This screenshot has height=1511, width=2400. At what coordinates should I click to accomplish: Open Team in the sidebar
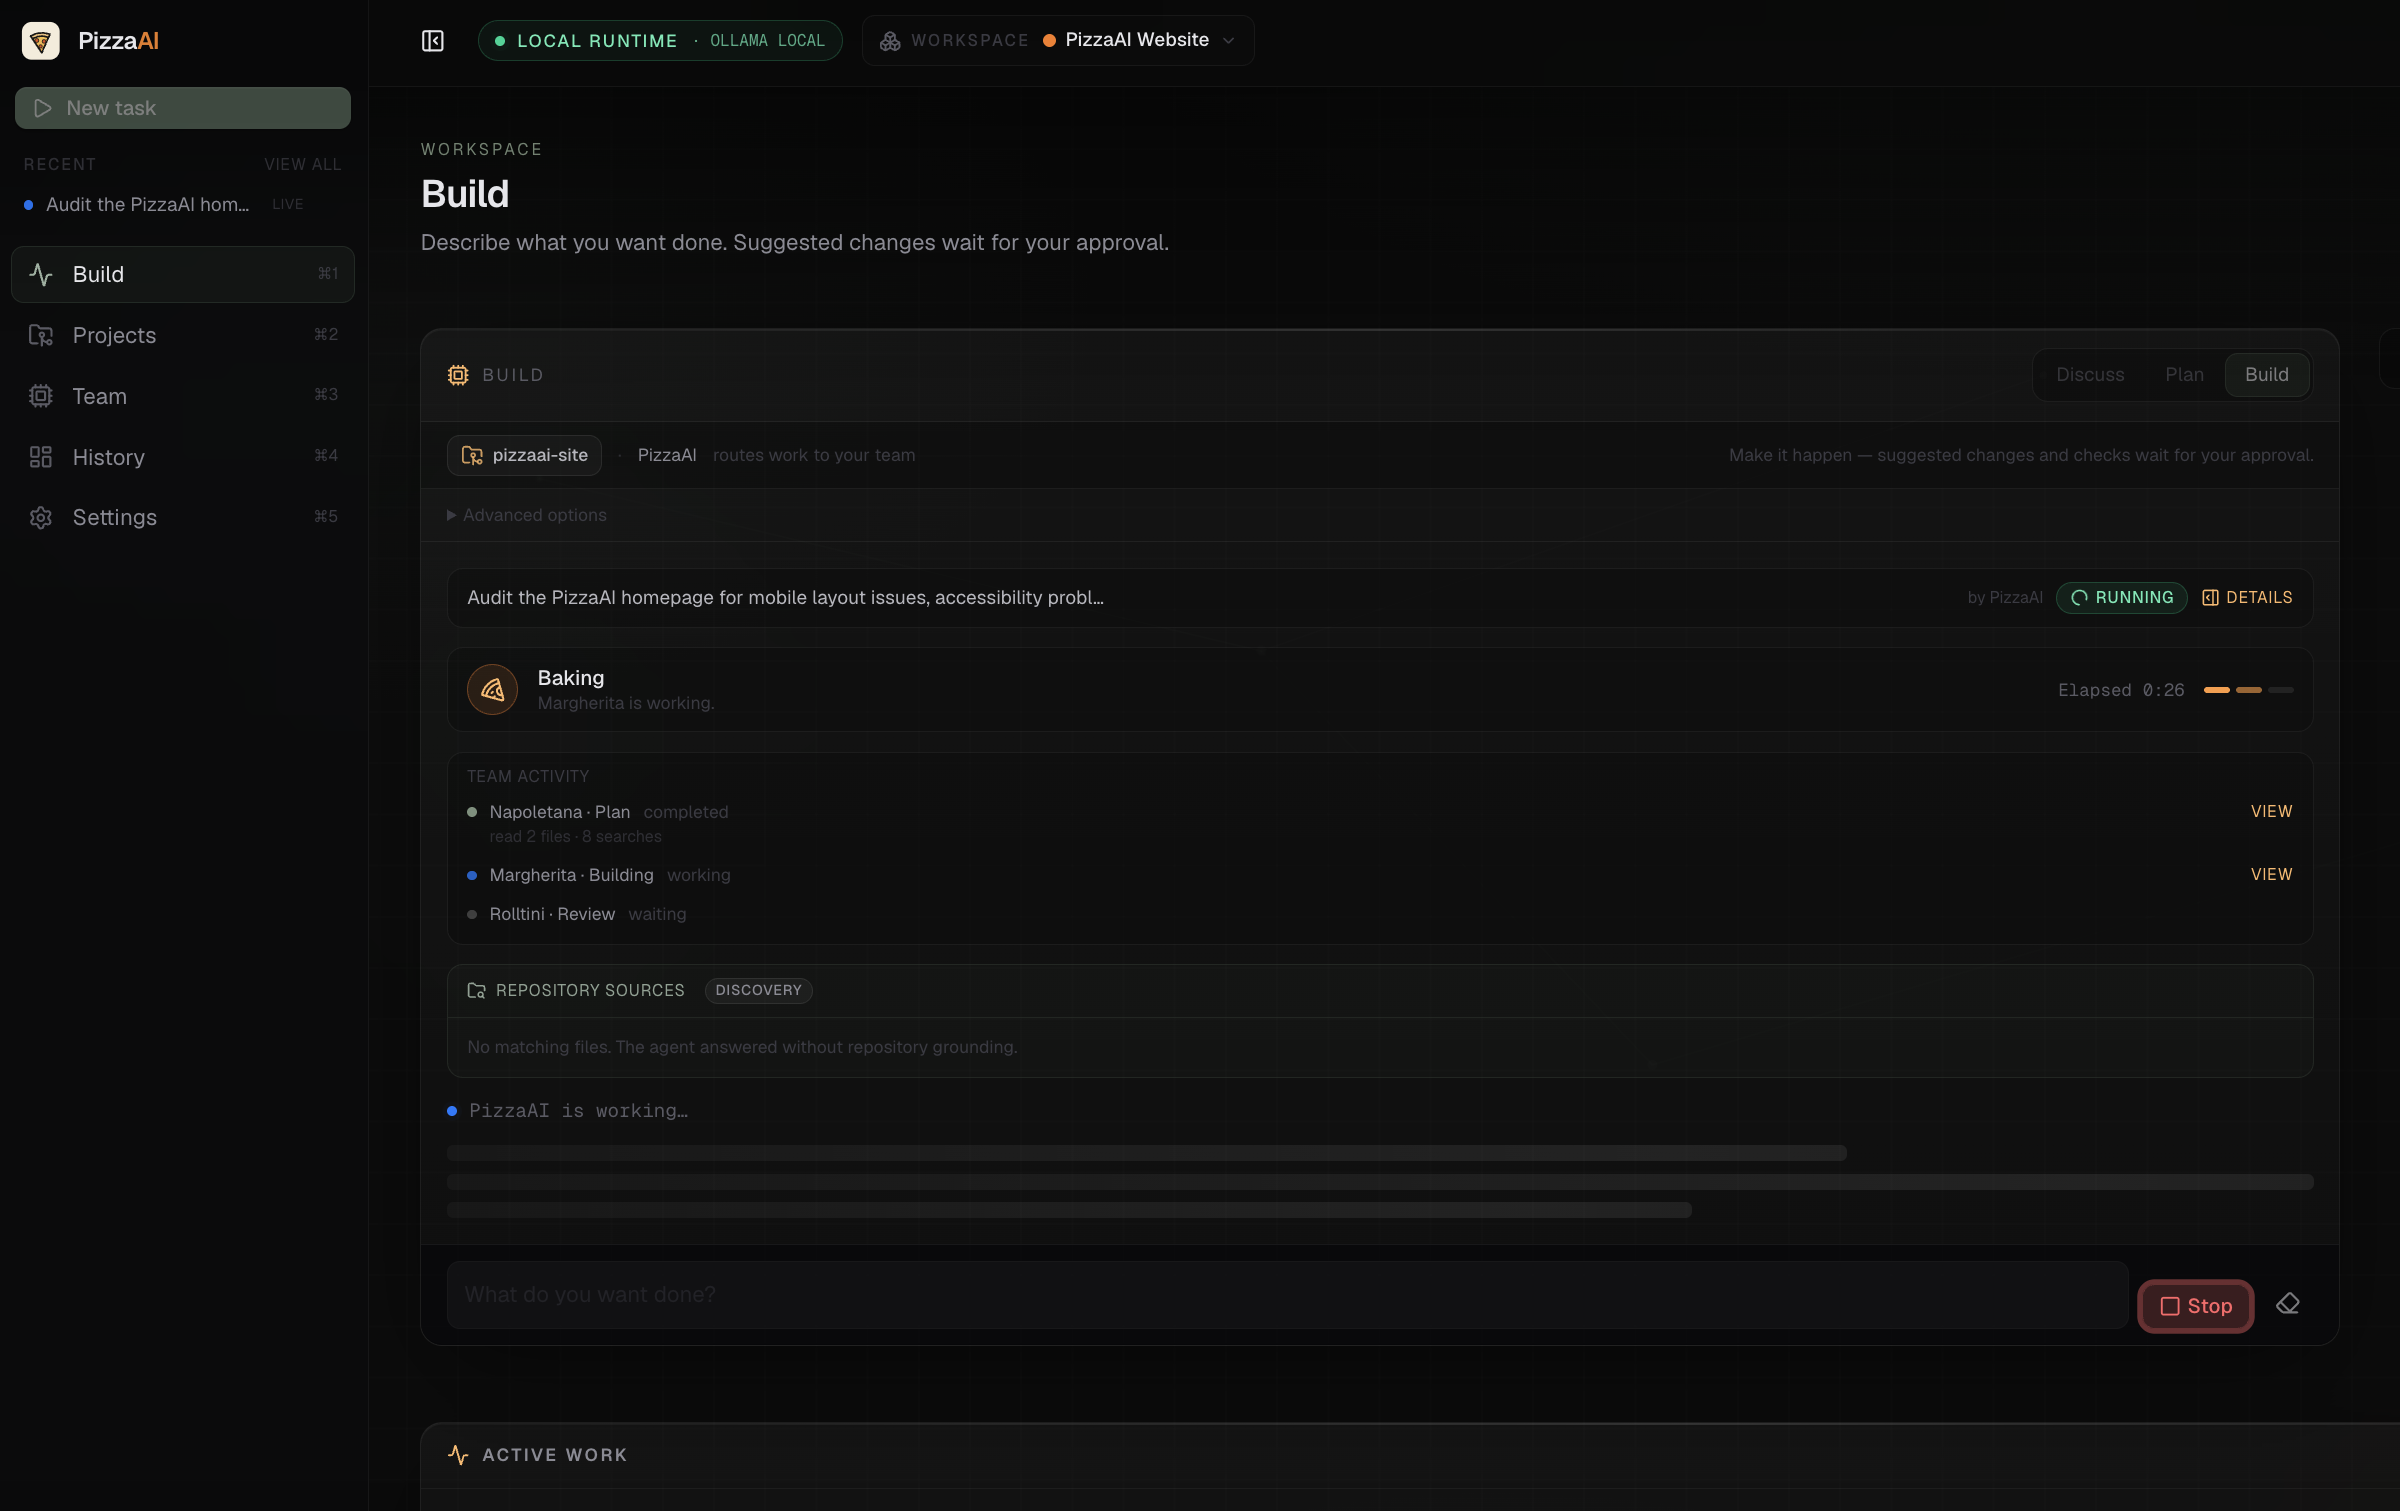coord(182,396)
